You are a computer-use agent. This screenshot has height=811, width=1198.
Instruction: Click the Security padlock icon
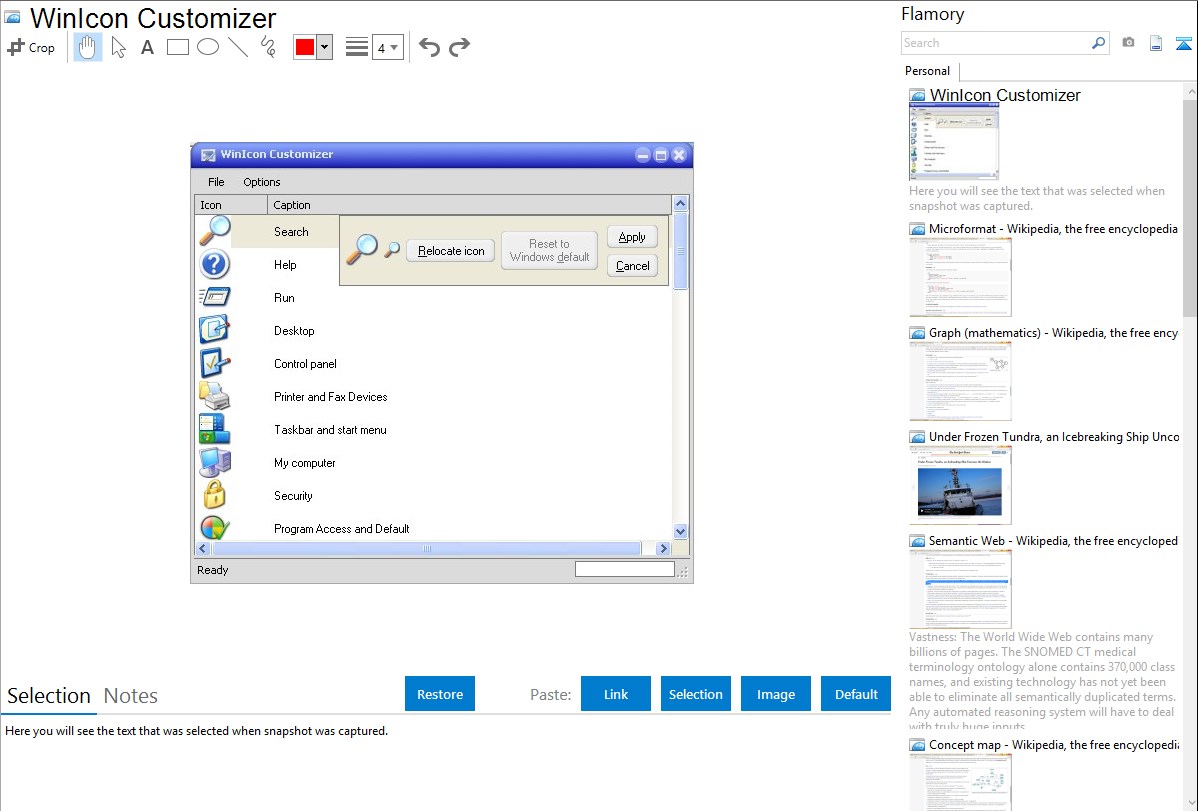tap(215, 495)
